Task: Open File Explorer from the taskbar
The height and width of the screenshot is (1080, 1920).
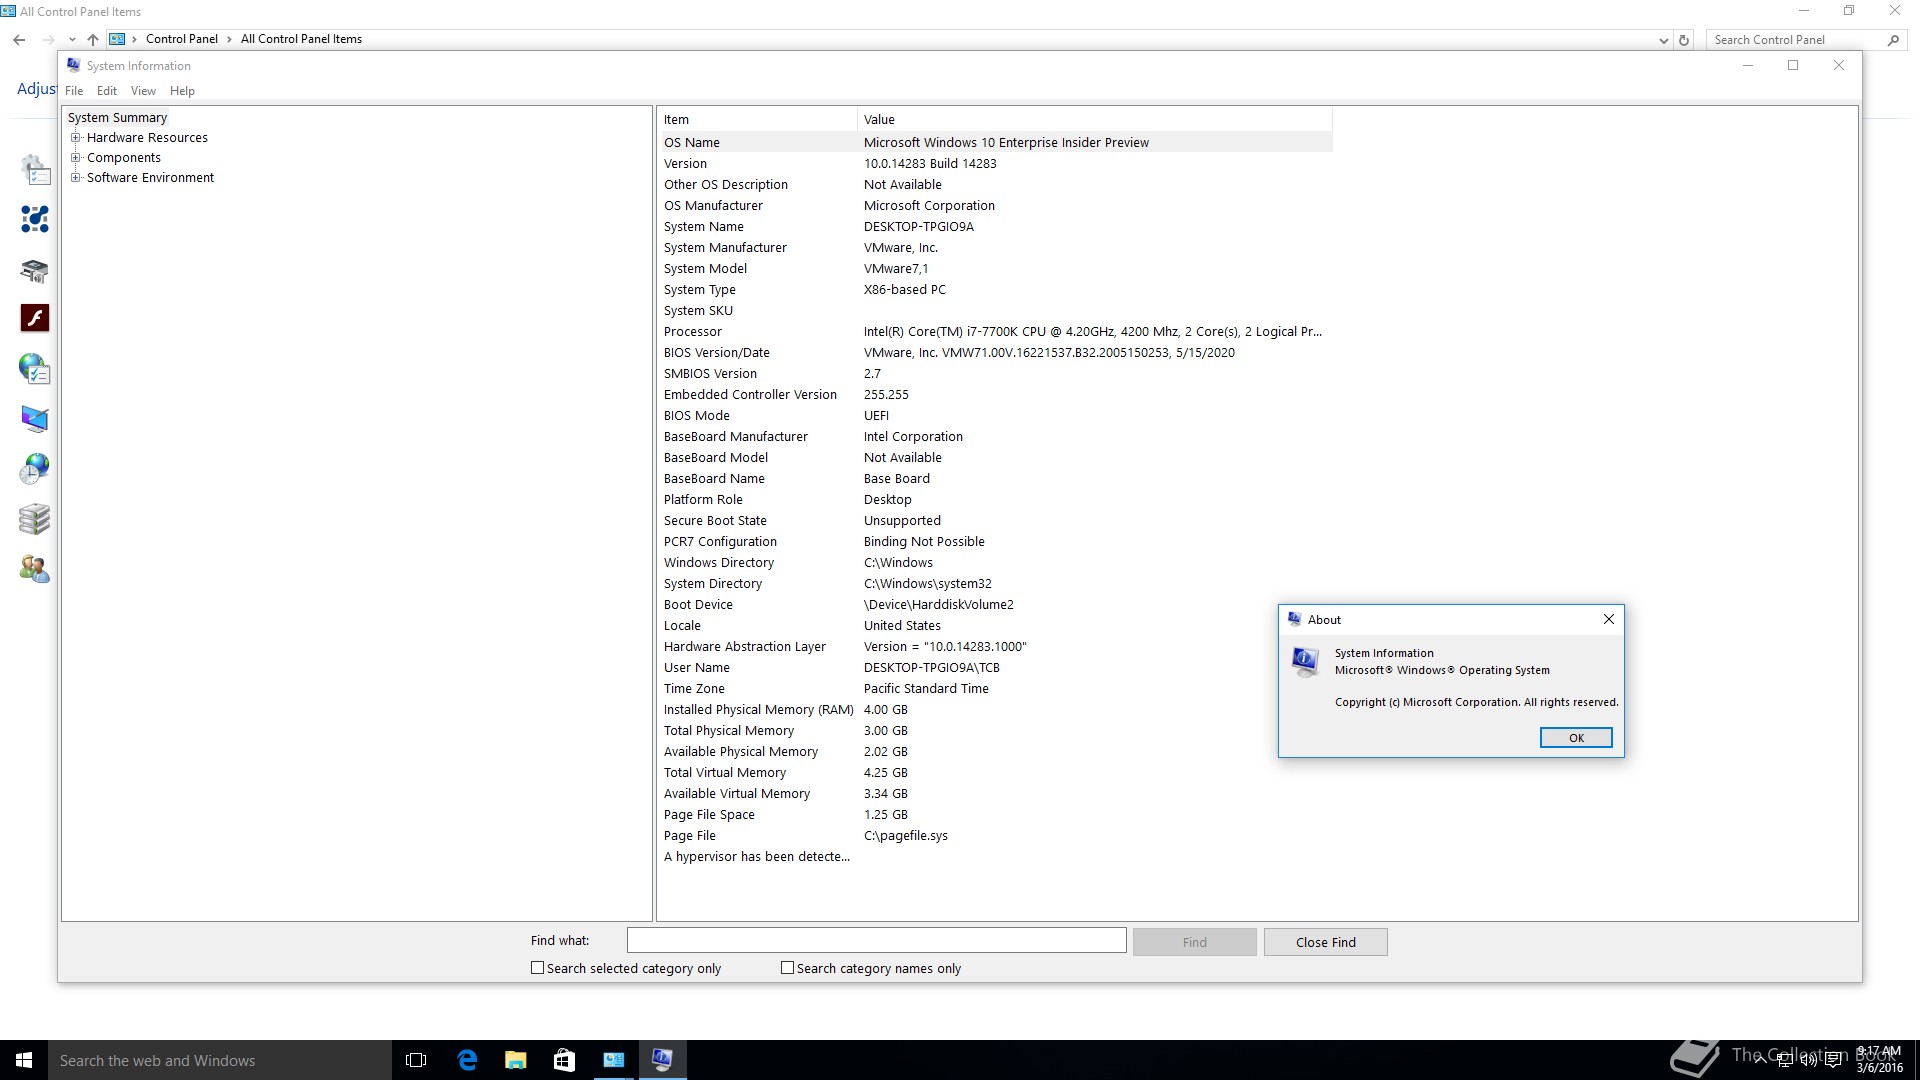Action: (516, 1060)
